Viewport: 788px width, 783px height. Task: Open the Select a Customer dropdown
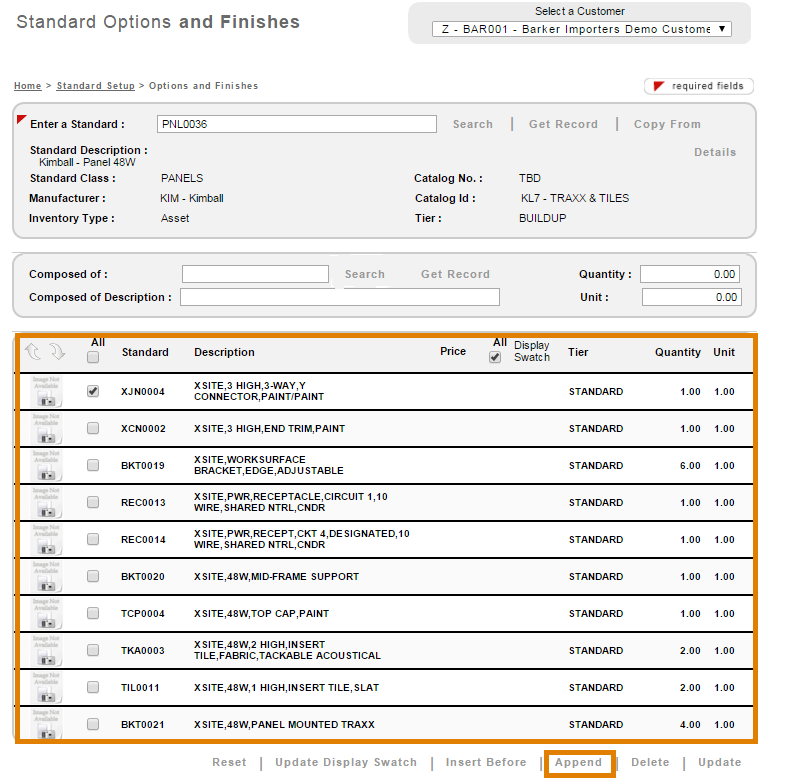(585, 29)
